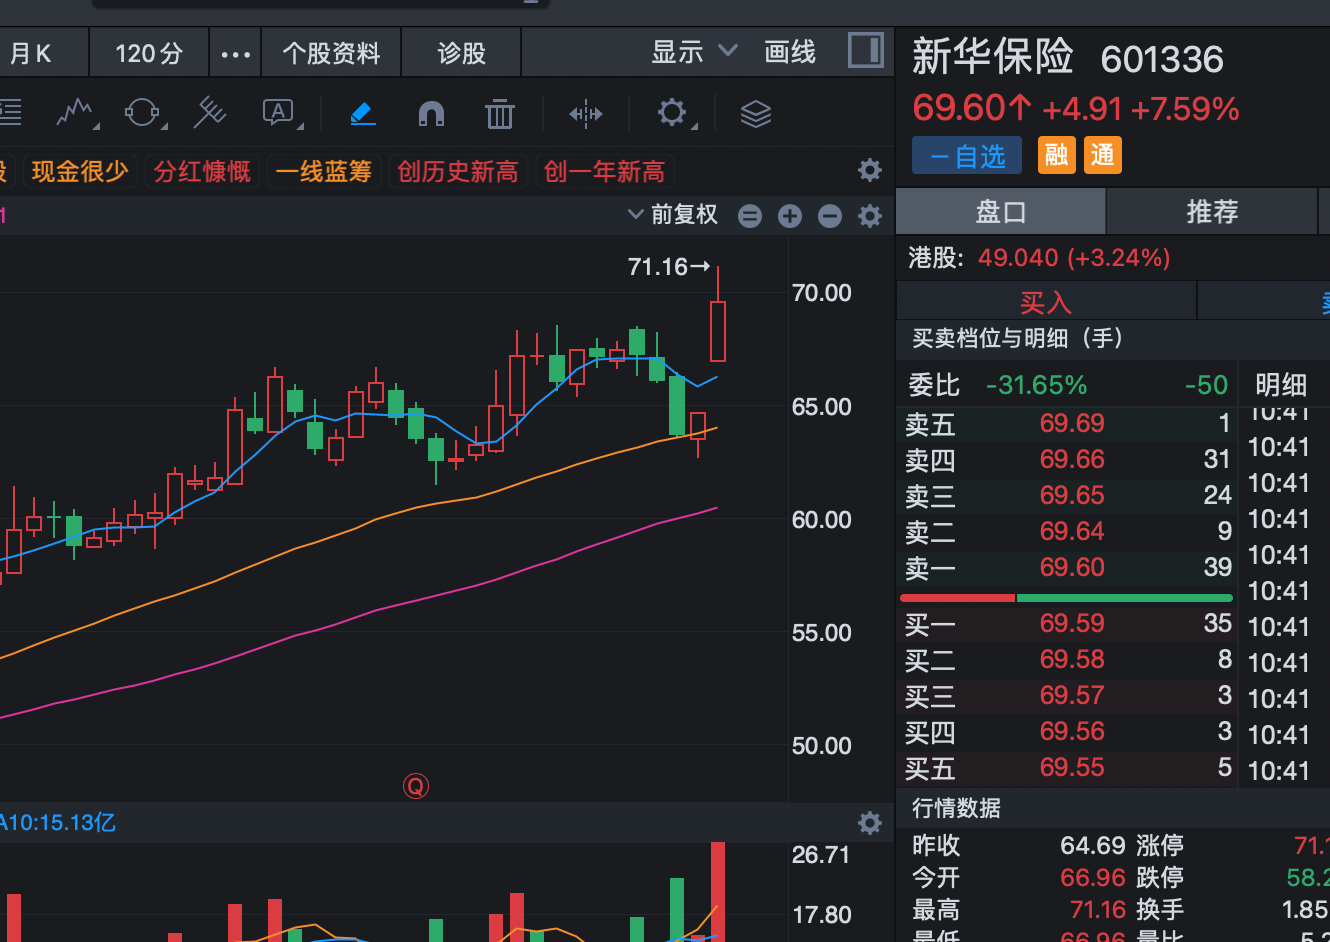Screen dimensions: 1330x942
Task: Click the circled Q marker on chart
Action: pyautogui.click(x=416, y=786)
